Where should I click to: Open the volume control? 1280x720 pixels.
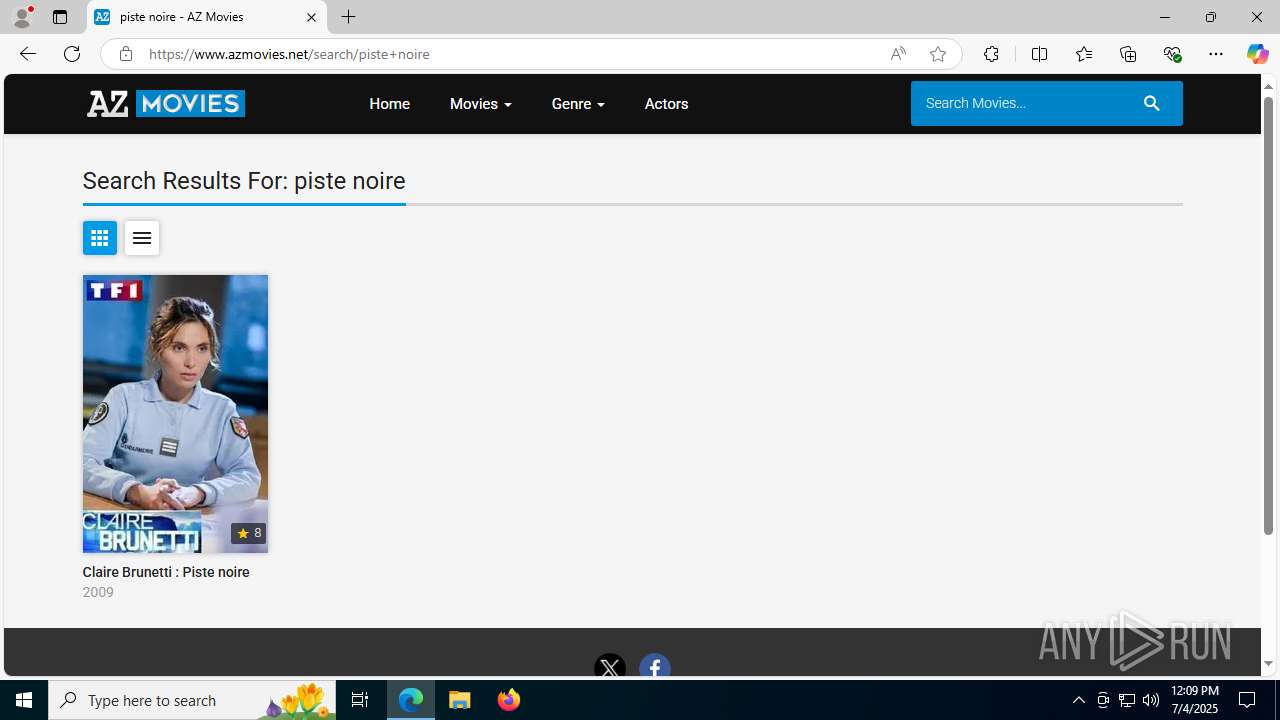tap(1151, 700)
